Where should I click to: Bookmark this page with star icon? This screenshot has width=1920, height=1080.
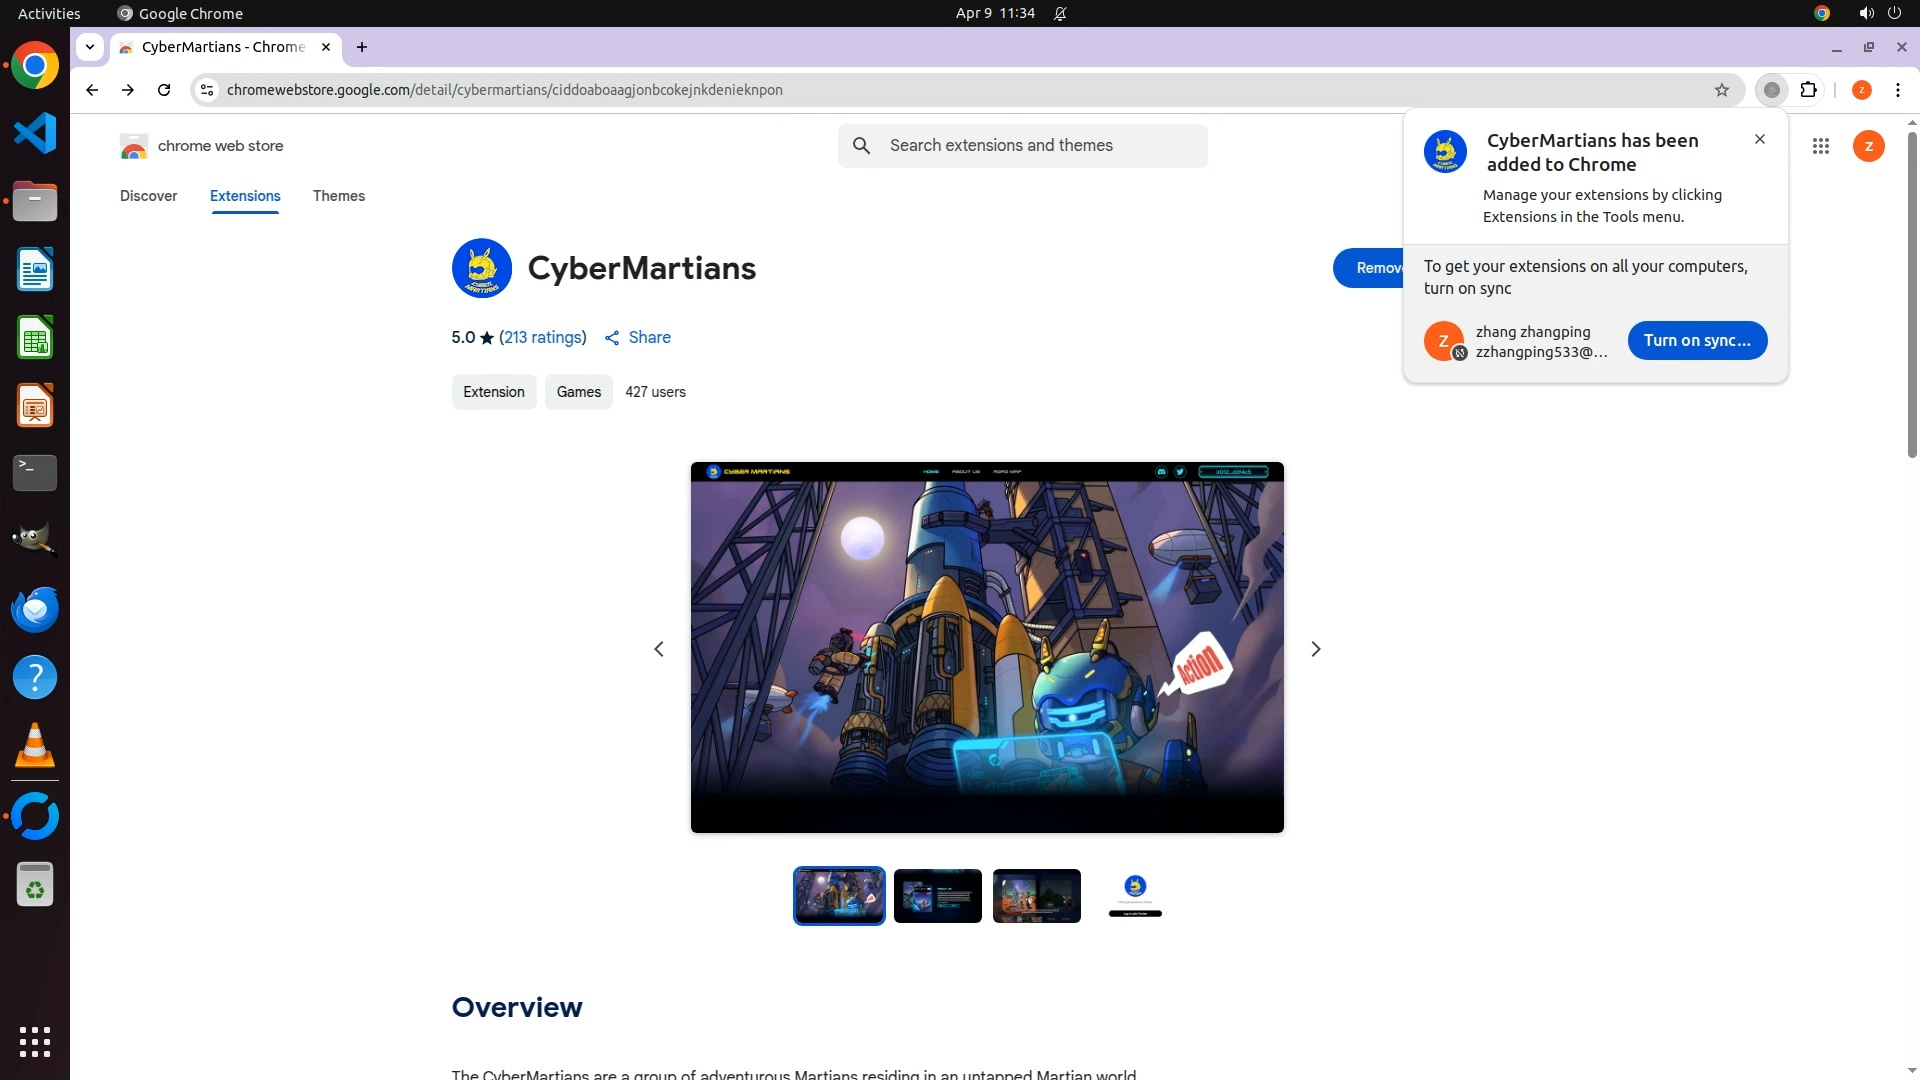pyautogui.click(x=1721, y=90)
